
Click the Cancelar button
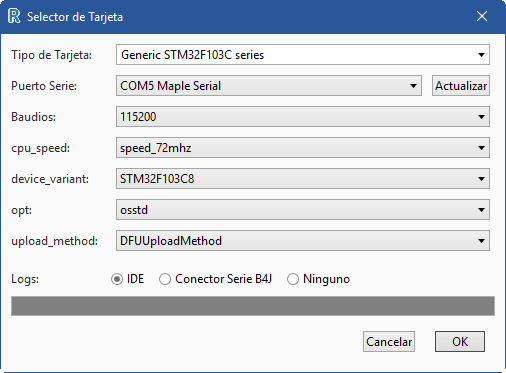point(389,341)
